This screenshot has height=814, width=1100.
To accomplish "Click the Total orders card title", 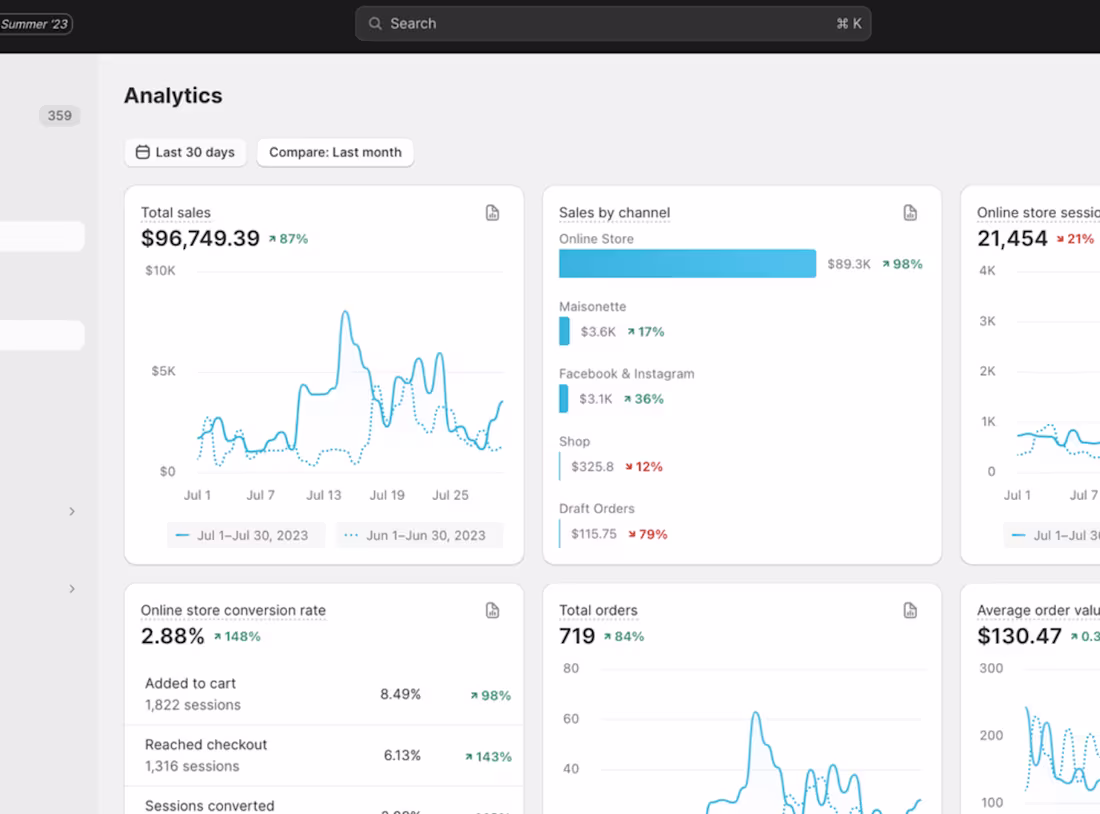I will coord(598,610).
